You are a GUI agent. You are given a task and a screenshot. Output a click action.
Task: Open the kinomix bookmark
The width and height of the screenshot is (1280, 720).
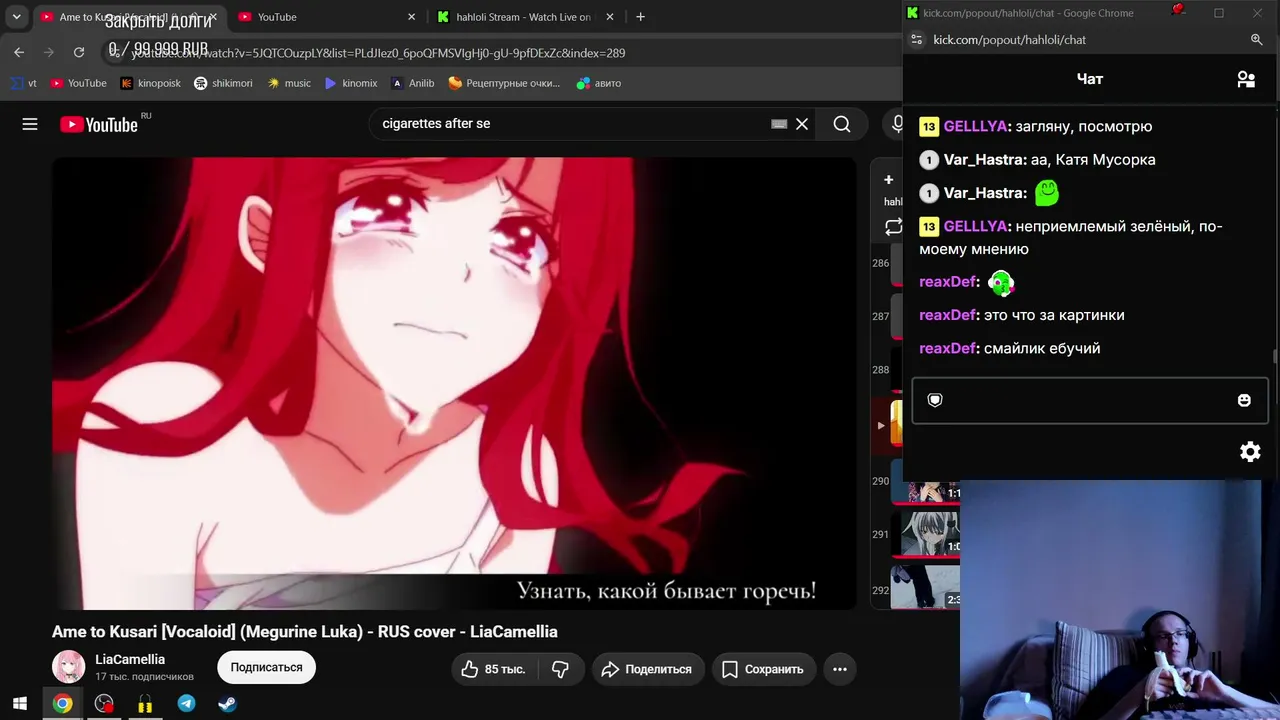click(351, 83)
